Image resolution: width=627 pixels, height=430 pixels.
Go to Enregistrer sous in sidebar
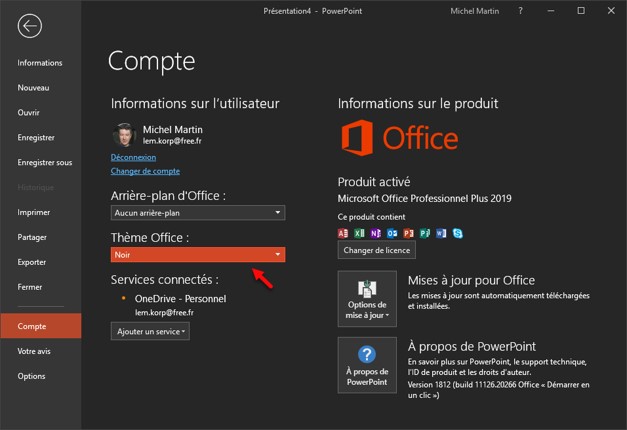(45, 162)
